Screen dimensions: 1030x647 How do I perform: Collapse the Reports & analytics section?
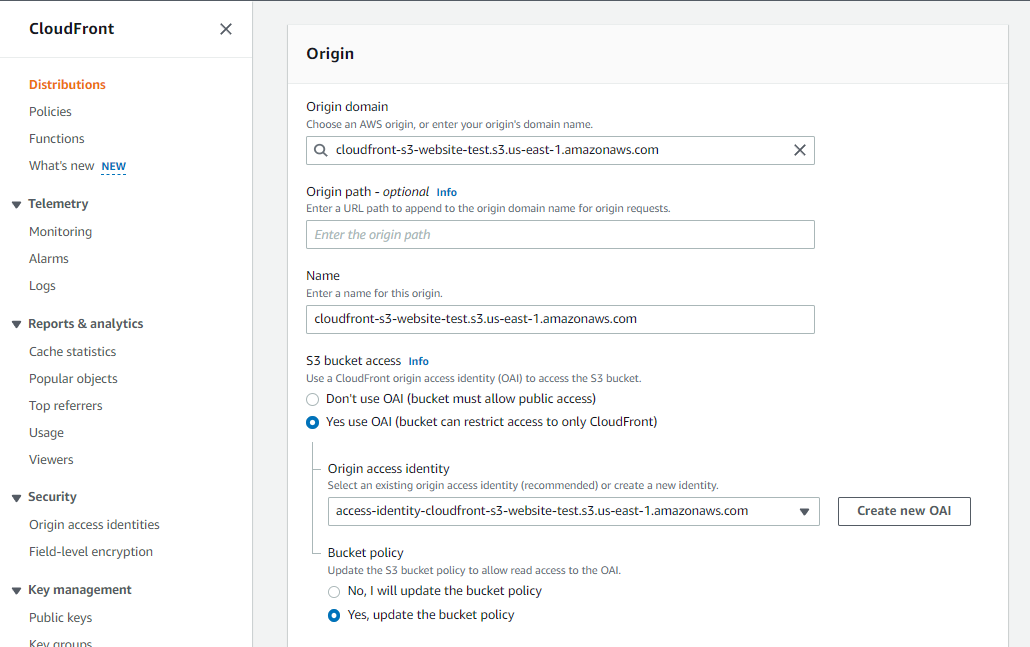[x=16, y=324]
